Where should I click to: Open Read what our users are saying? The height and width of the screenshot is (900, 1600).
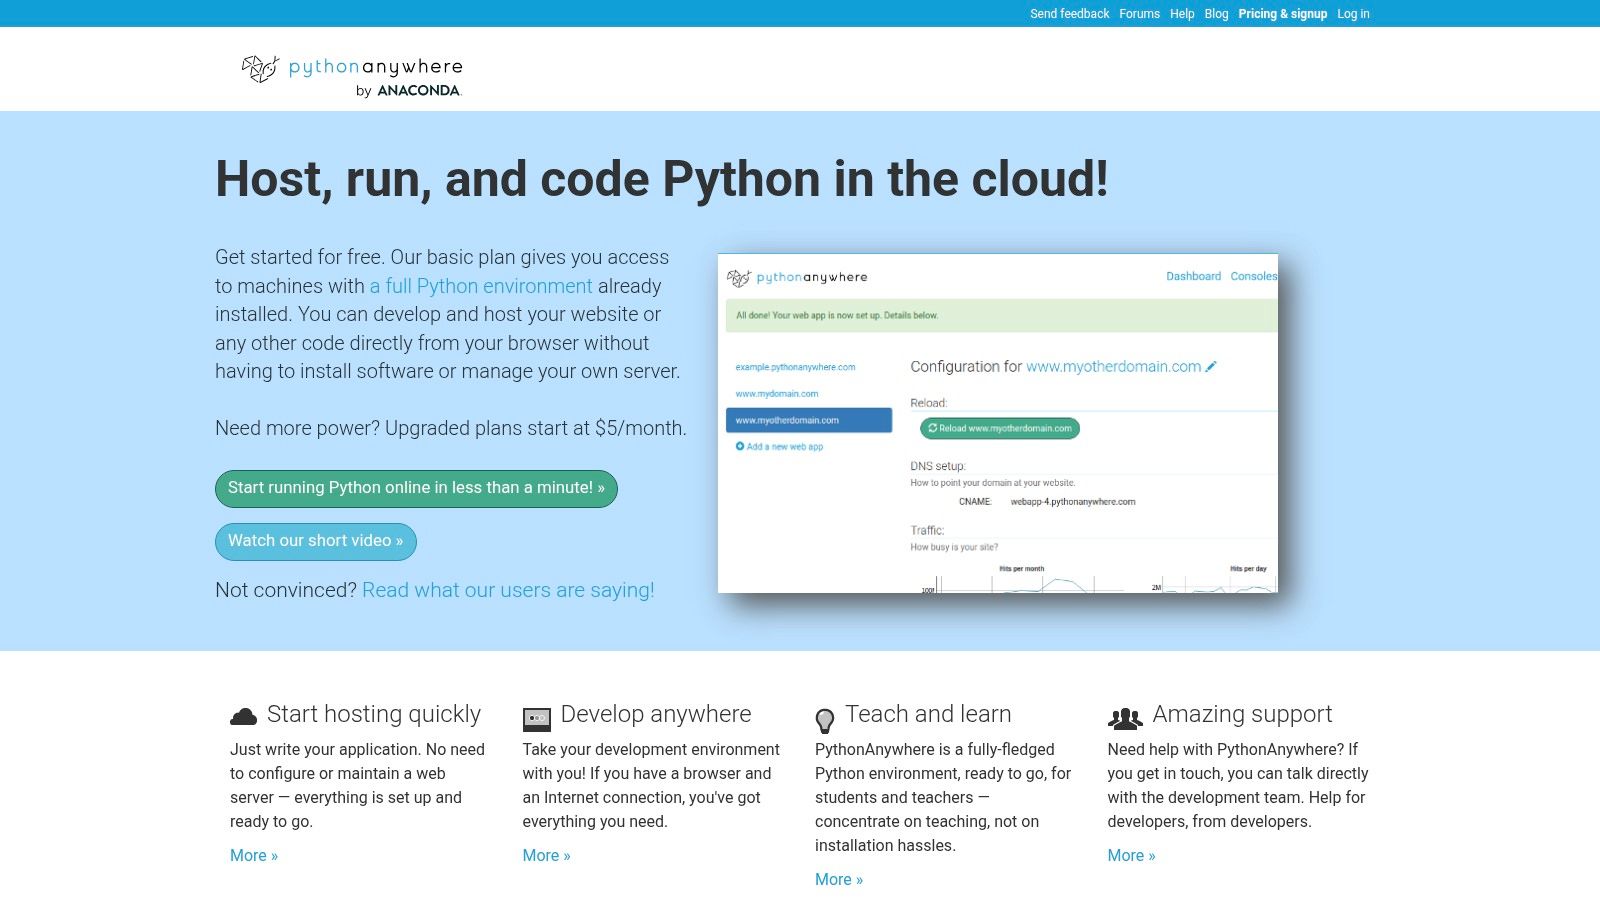508,590
